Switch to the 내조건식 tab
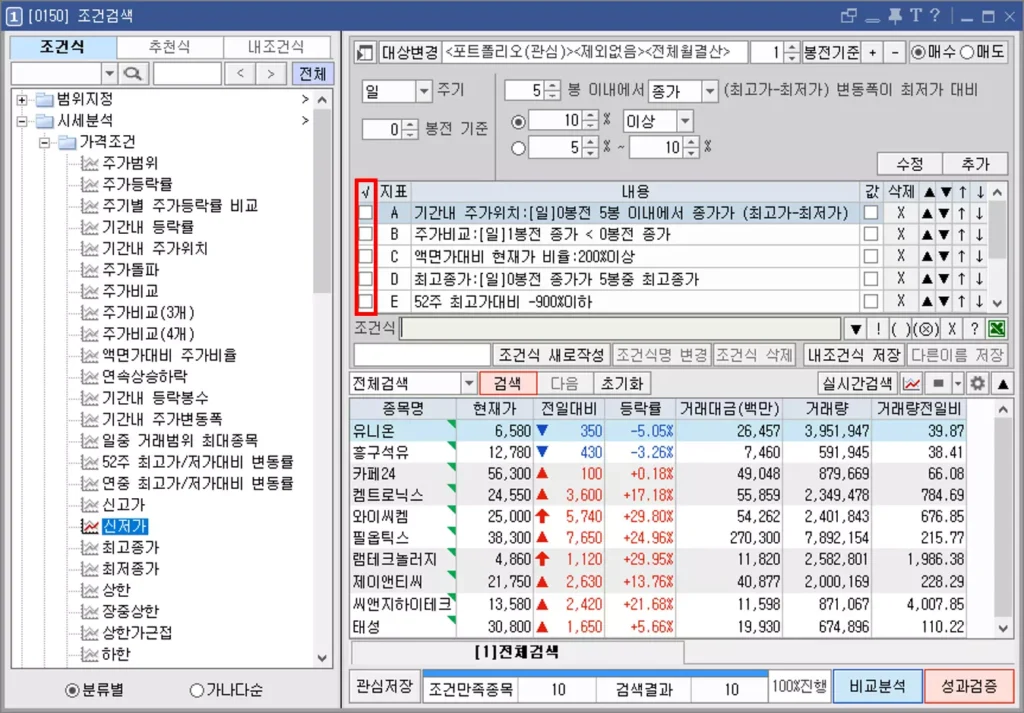The height and width of the screenshot is (713, 1024). [276, 47]
